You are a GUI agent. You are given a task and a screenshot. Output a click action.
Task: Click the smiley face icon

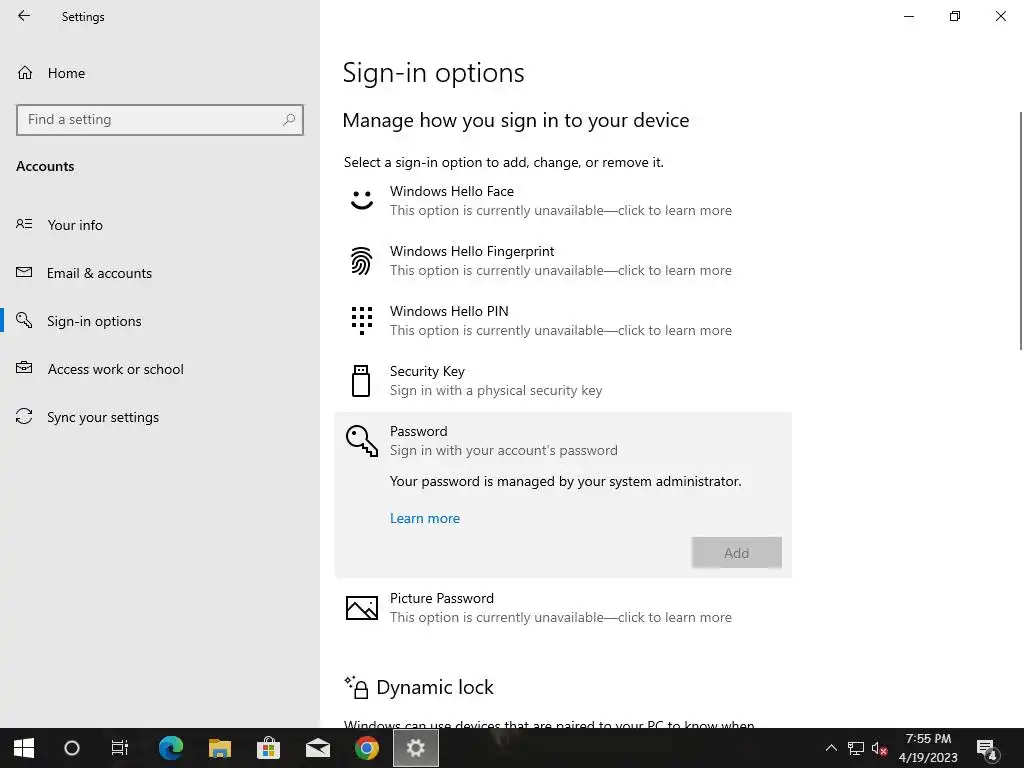[362, 200]
